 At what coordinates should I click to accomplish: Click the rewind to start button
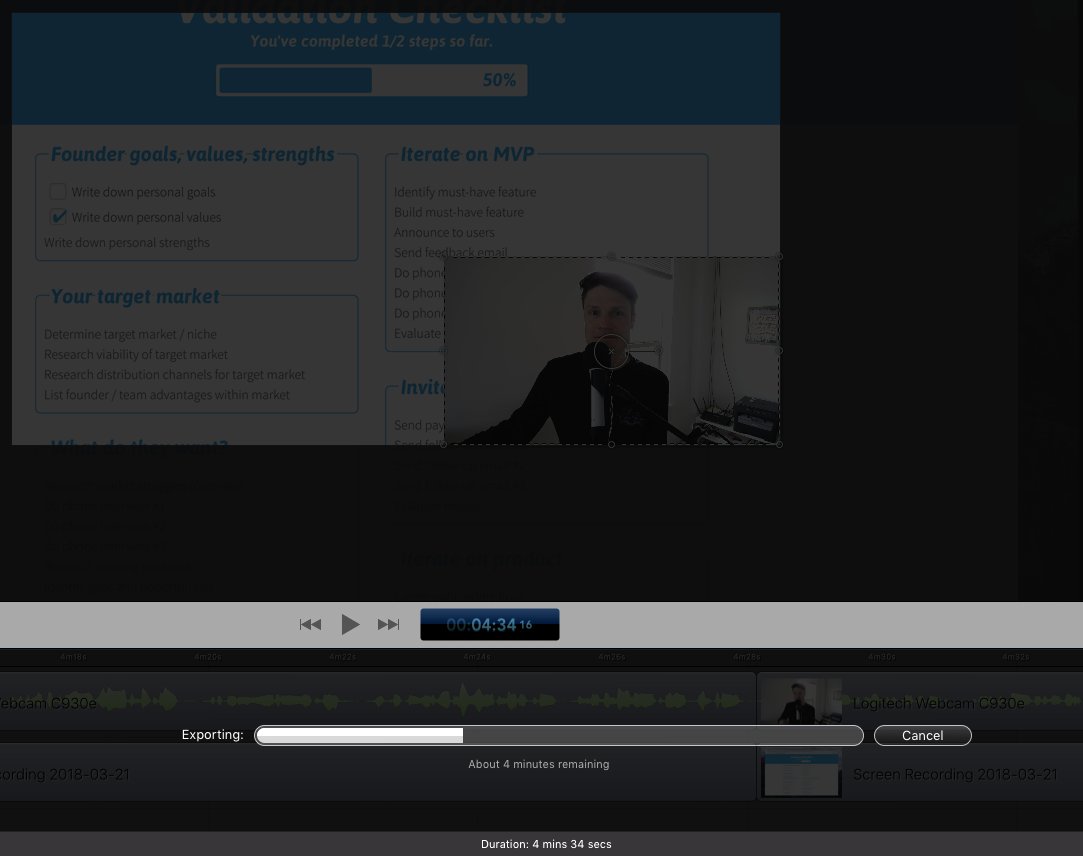[x=310, y=625]
